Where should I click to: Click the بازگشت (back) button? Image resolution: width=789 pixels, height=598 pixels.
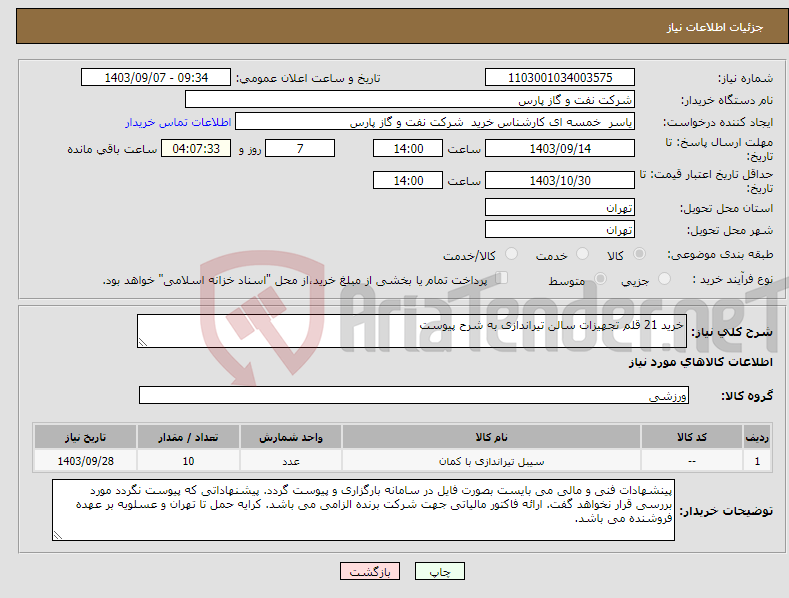tap(369, 571)
